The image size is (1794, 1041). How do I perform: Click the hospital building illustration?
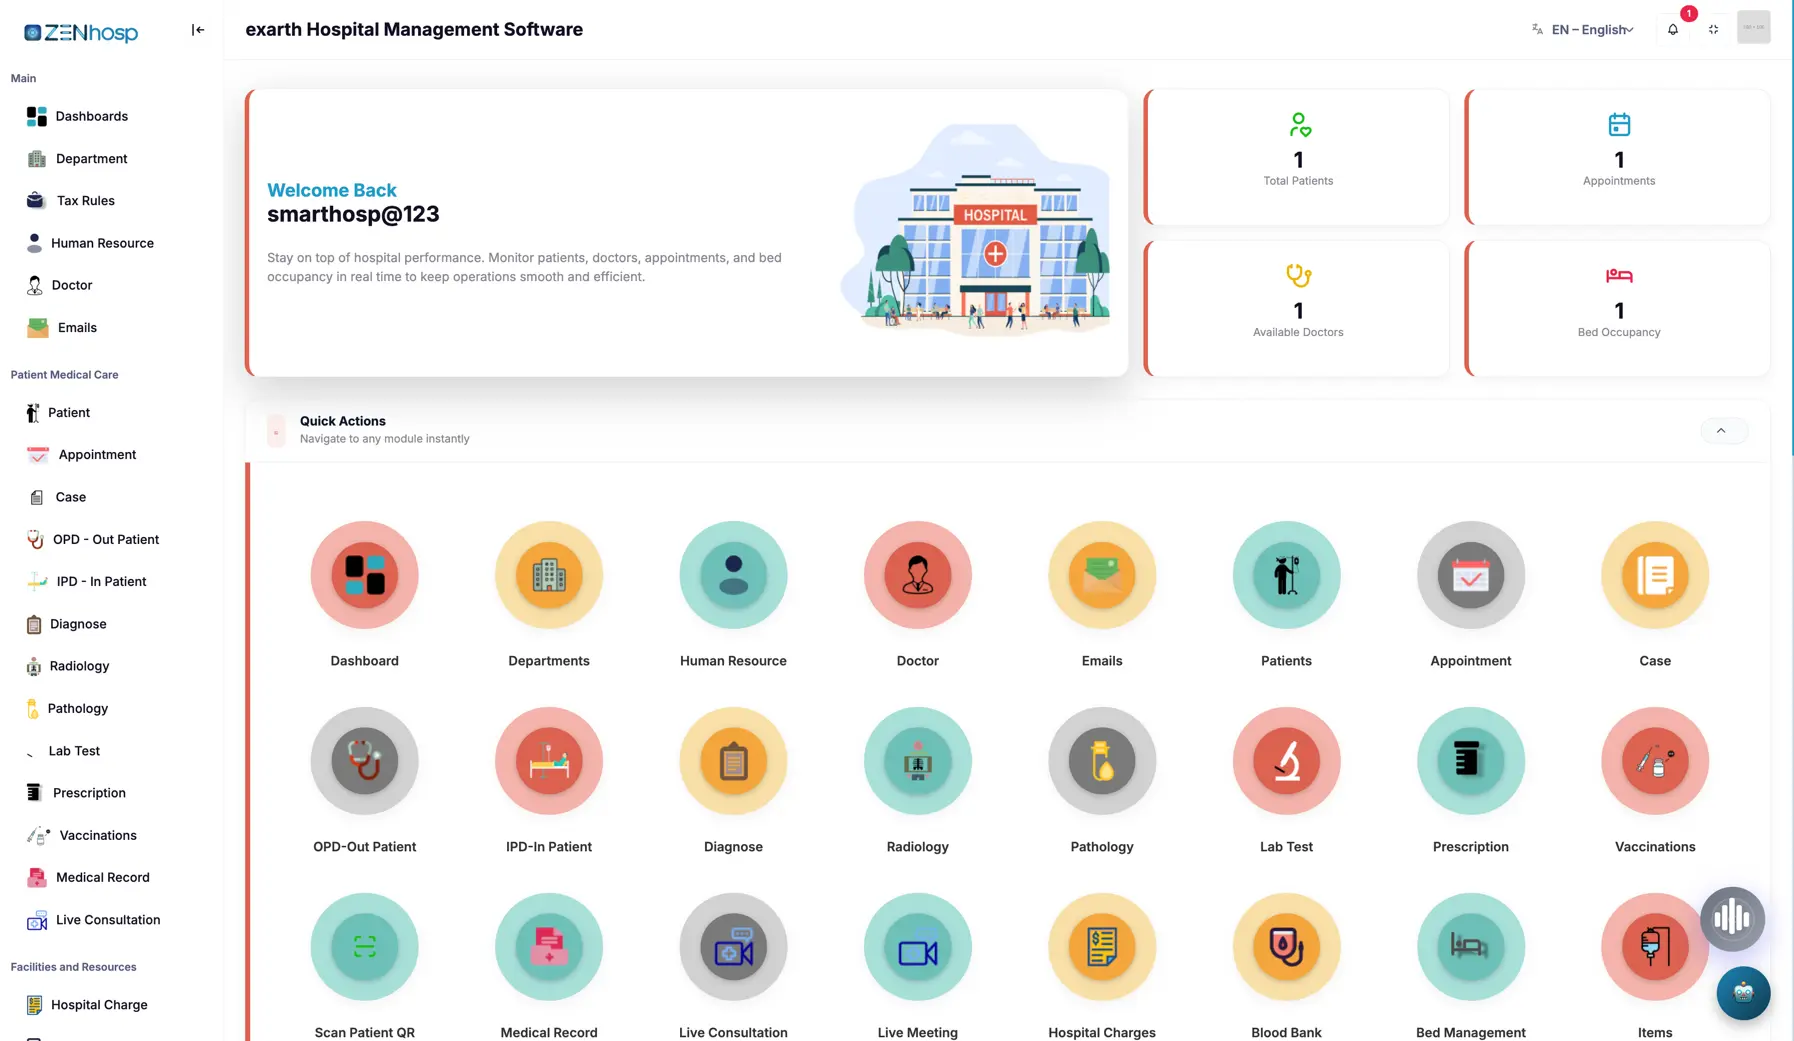(976, 229)
